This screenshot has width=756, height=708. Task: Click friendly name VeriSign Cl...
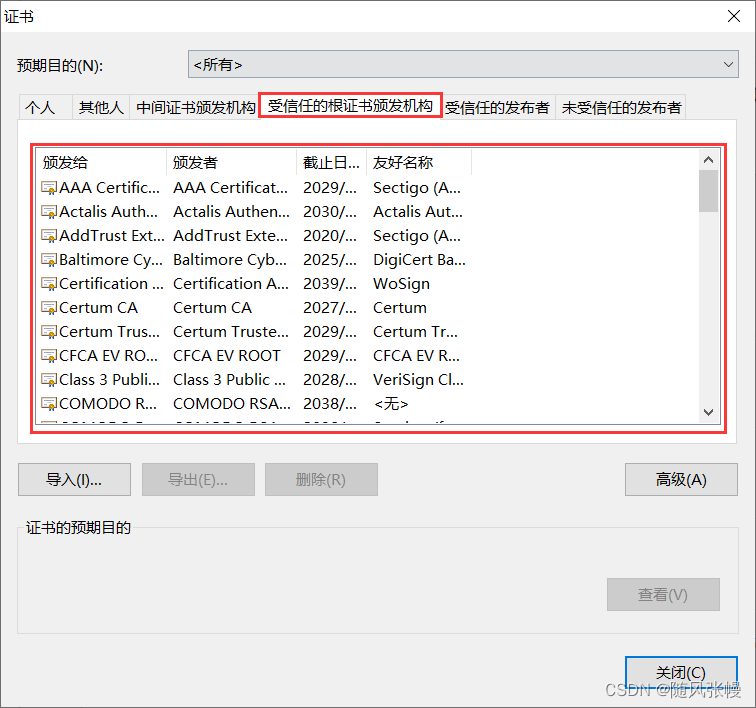pyautogui.click(x=418, y=380)
